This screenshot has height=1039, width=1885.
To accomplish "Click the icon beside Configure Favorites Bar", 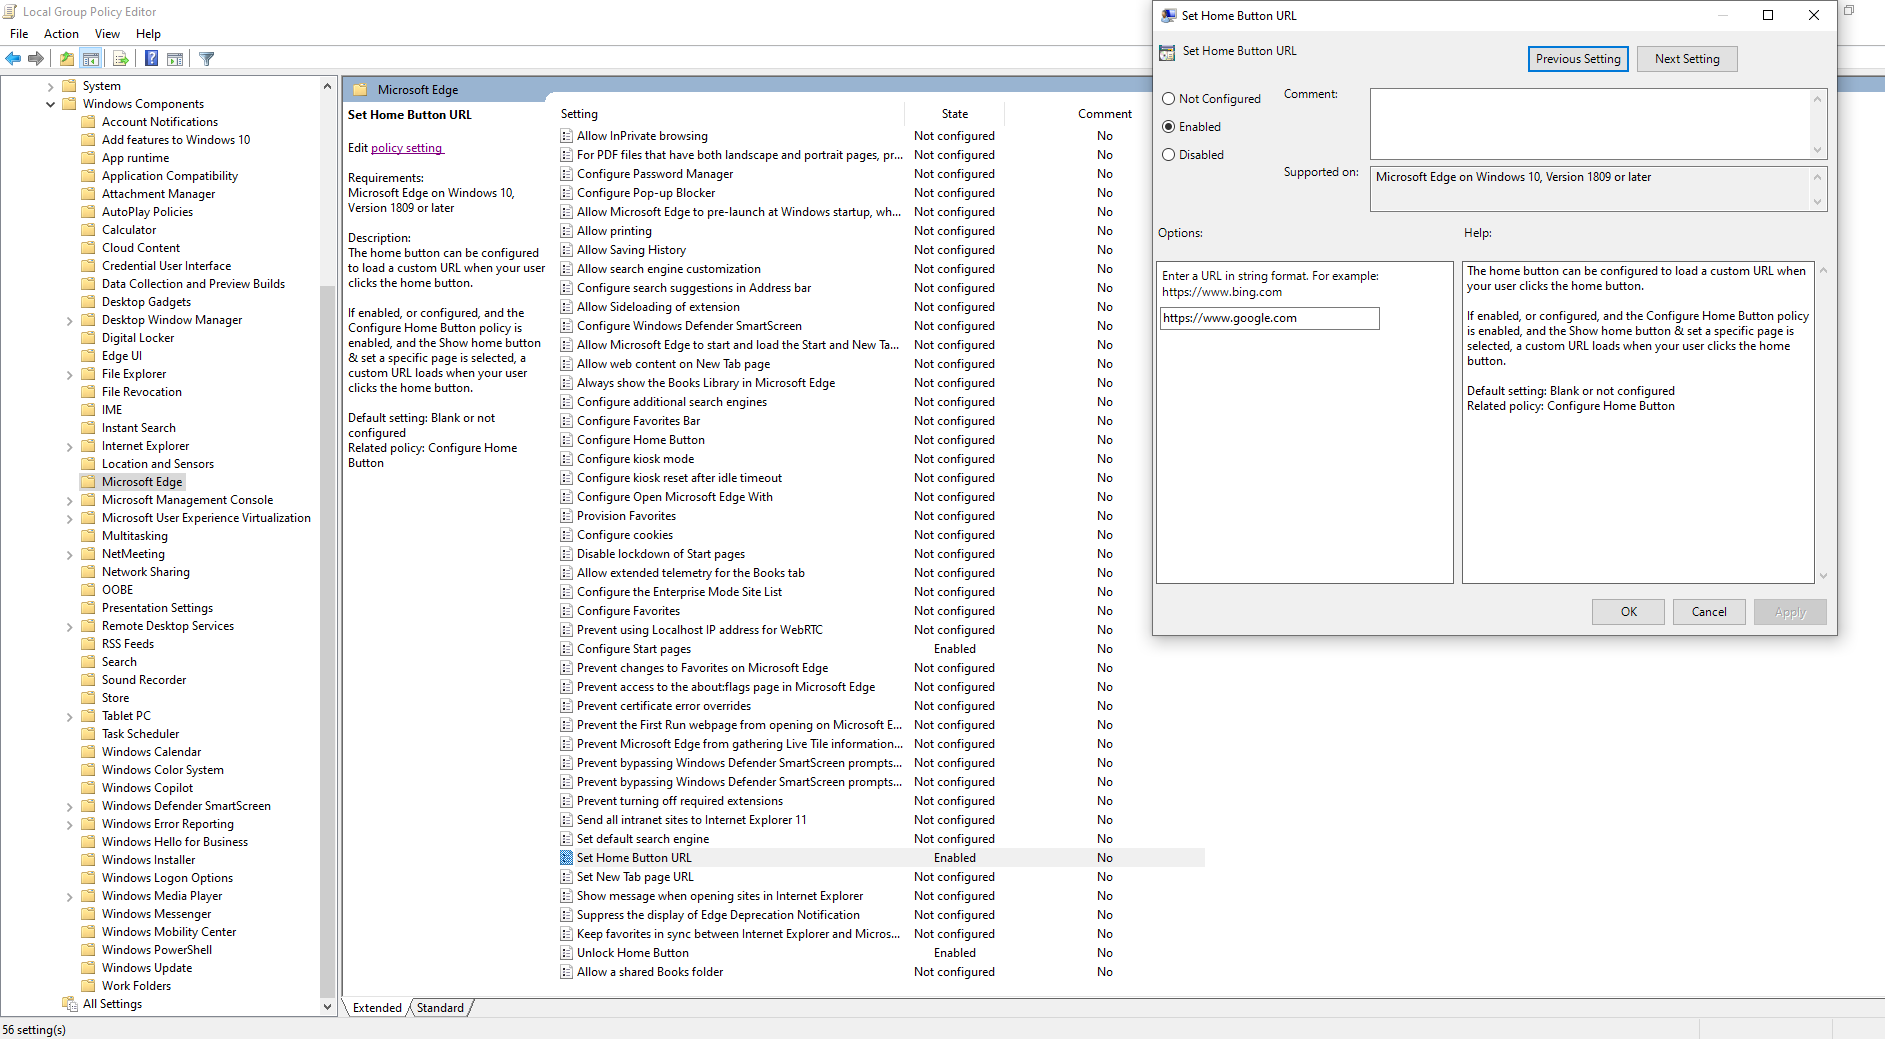I will [x=567, y=421].
